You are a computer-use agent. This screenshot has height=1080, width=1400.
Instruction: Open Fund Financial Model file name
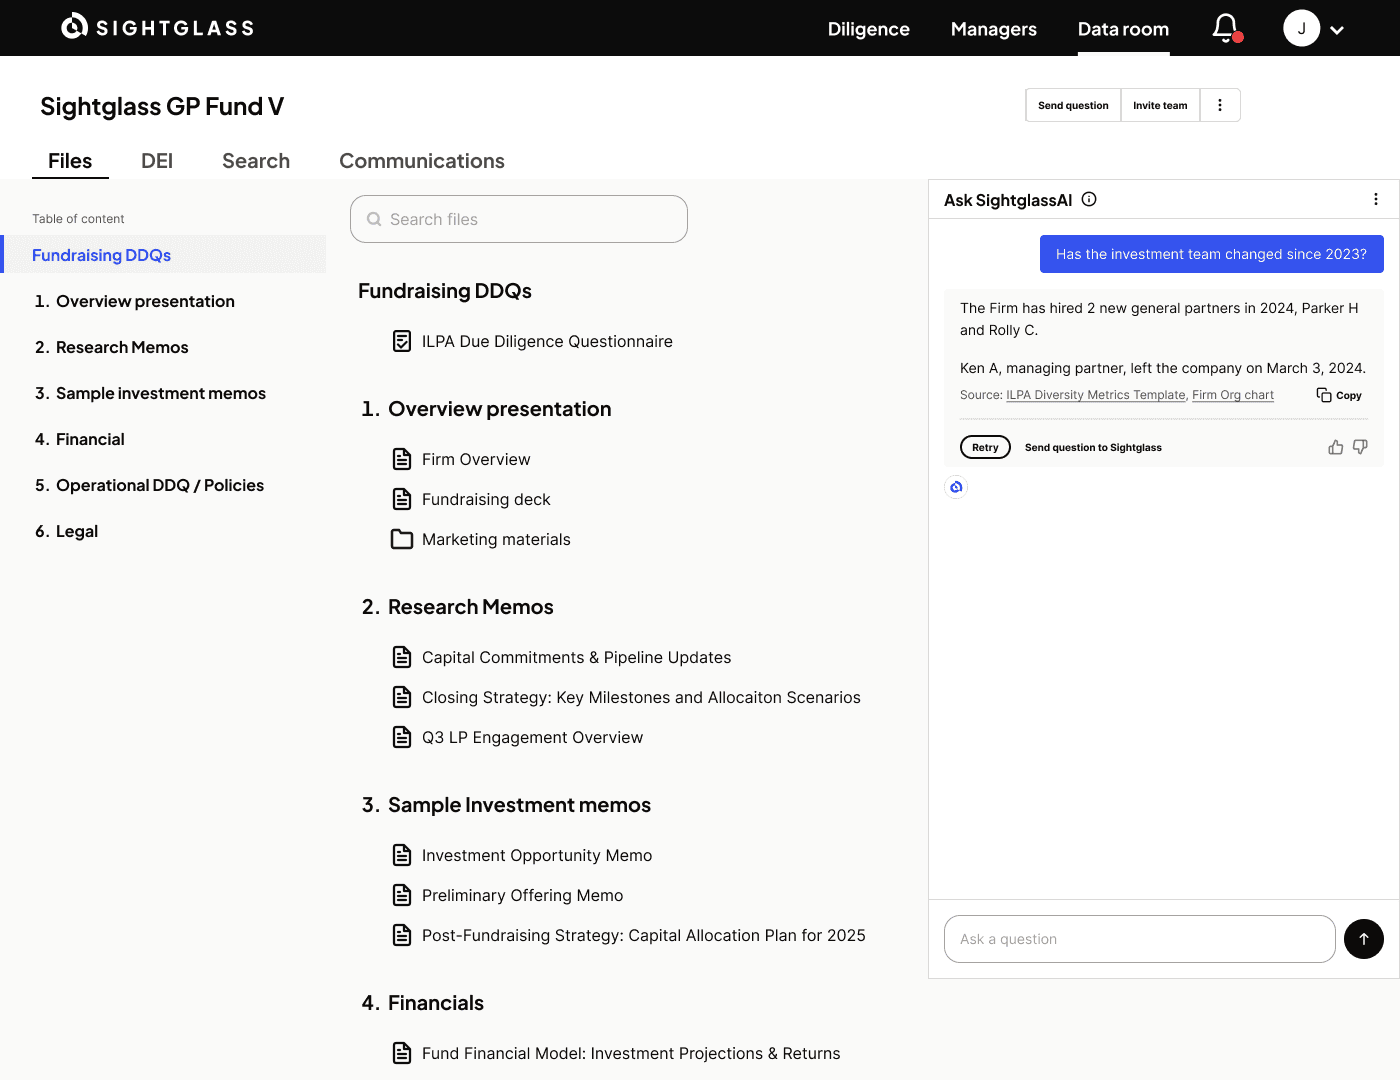(x=631, y=1053)
